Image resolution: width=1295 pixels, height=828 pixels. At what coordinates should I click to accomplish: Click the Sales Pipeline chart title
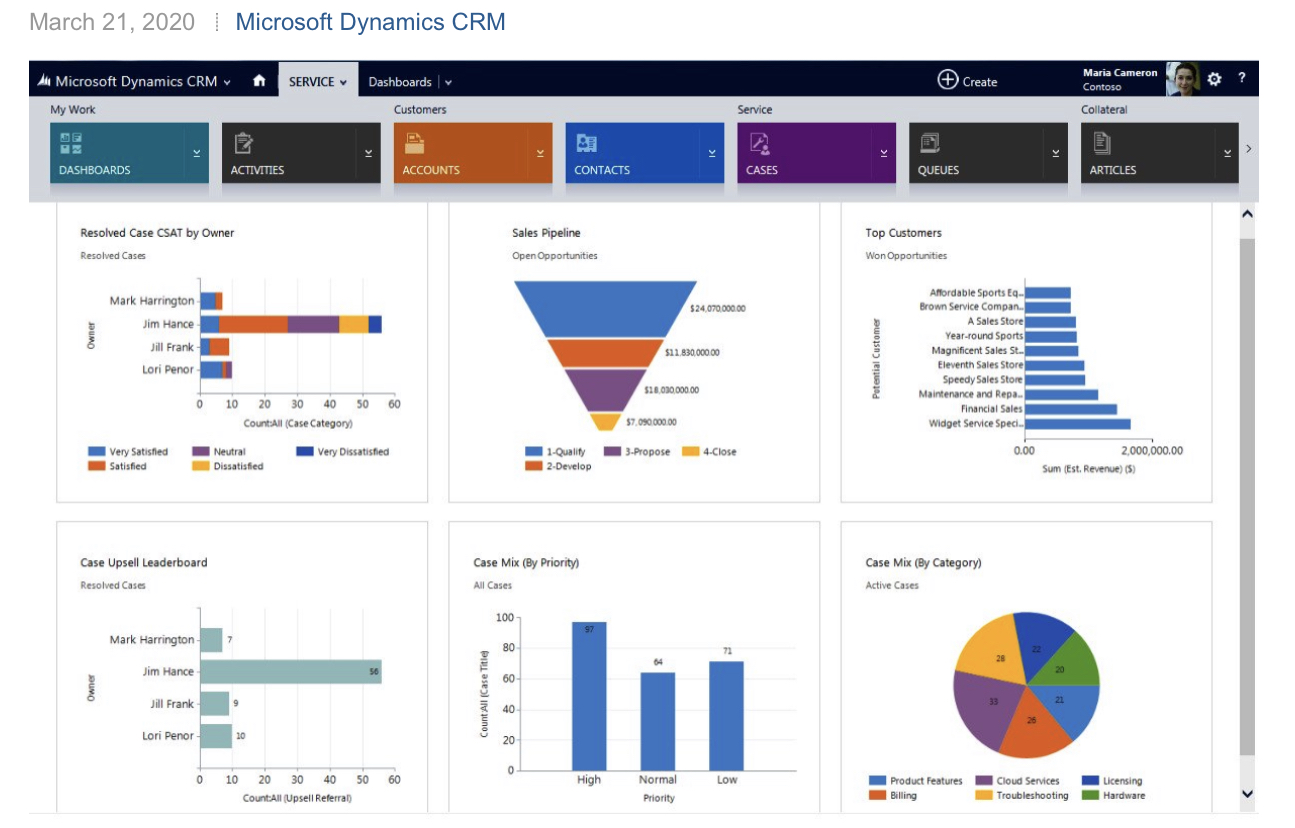click(x=546, y=233)
